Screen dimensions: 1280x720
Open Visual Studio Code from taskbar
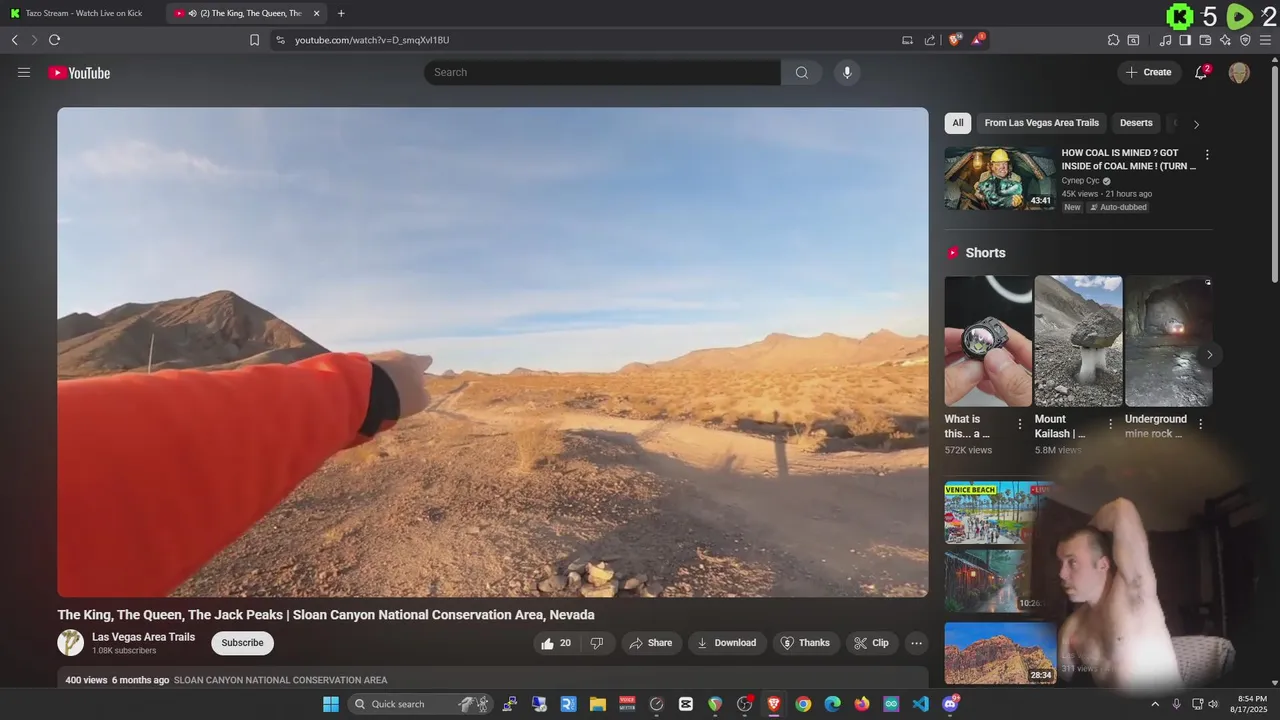pyautogui.click(x=921, y=704)
